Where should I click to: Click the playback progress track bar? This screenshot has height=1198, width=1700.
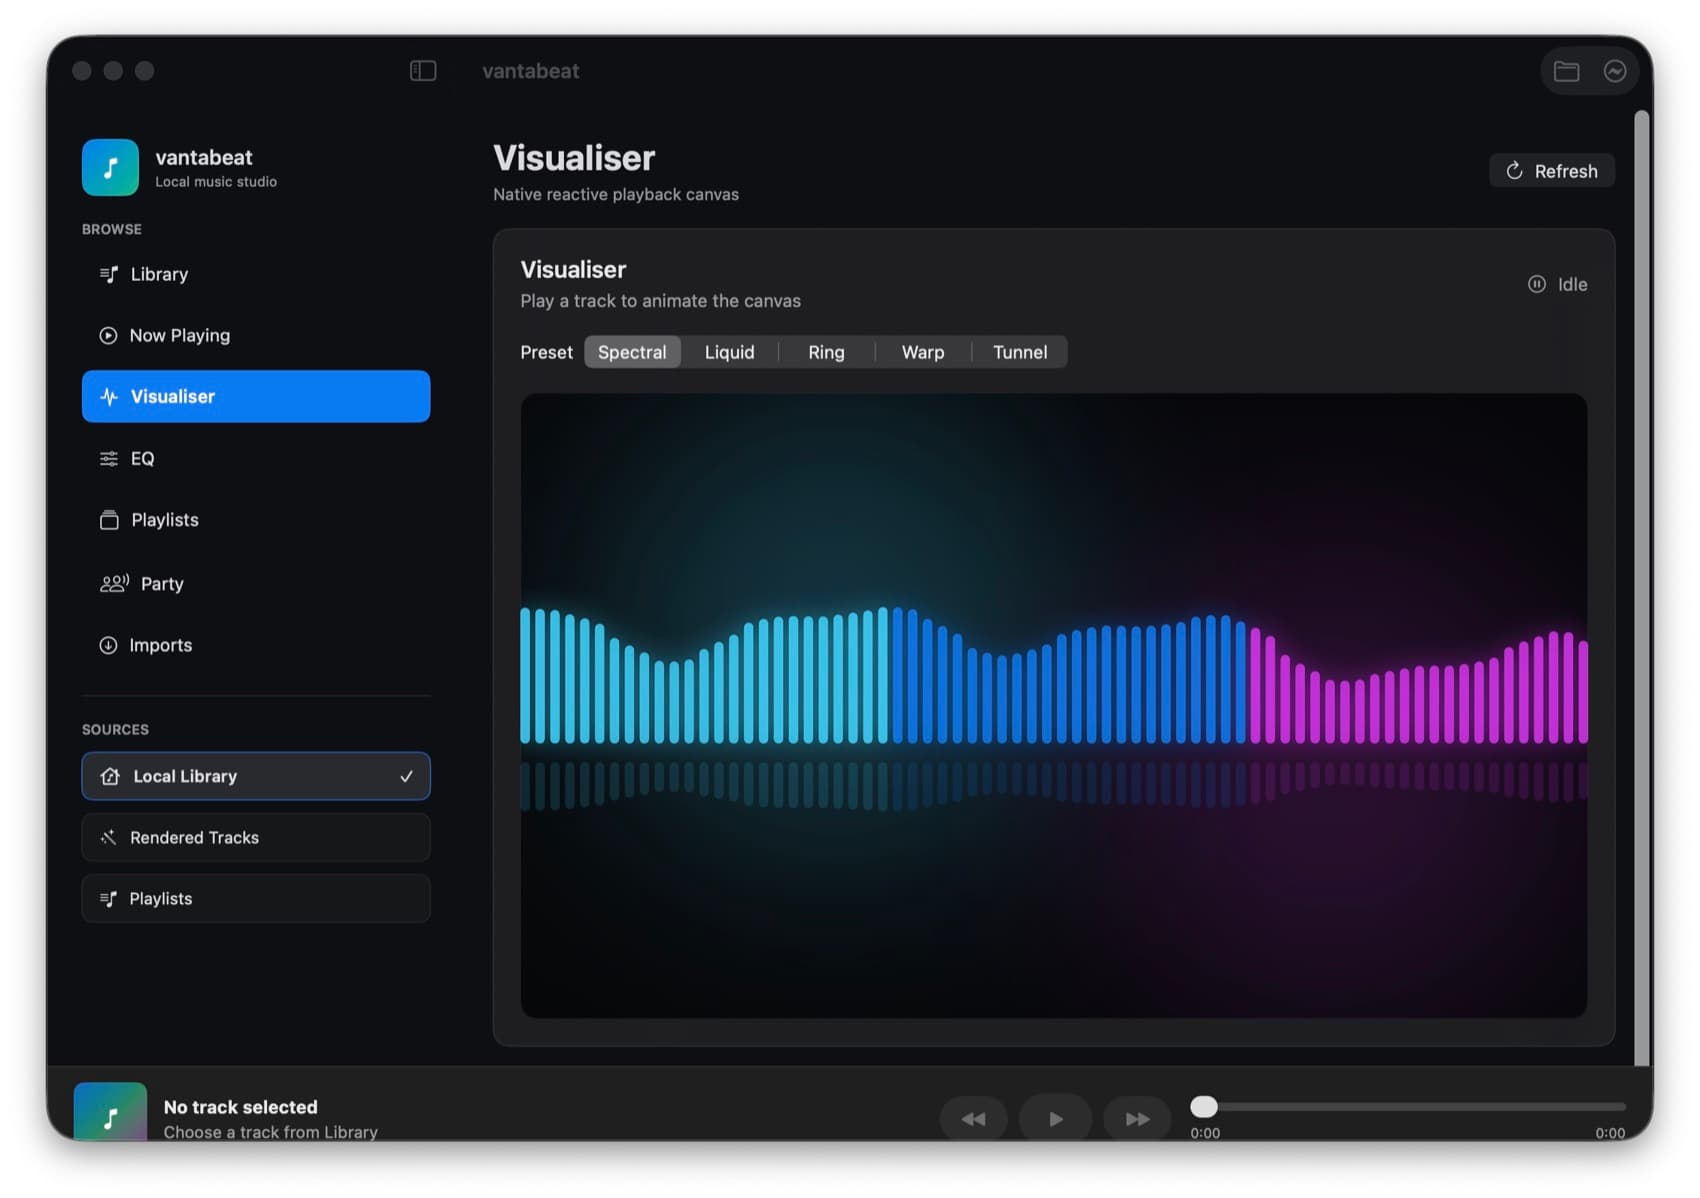click(1408, 1107)
